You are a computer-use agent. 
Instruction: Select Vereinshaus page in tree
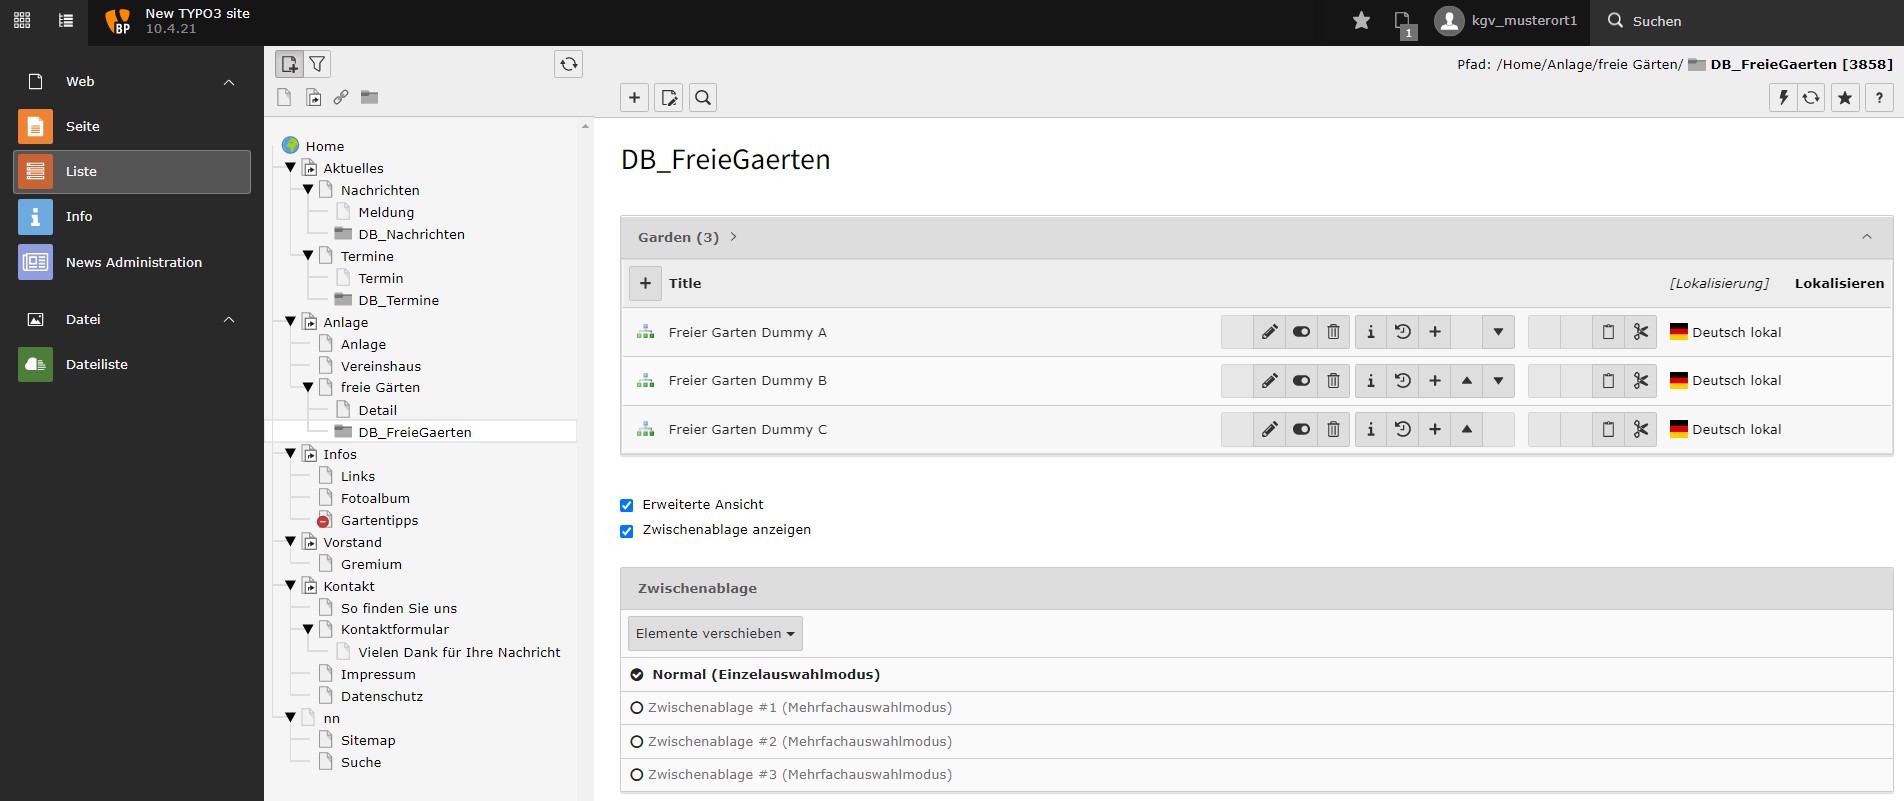380,366
